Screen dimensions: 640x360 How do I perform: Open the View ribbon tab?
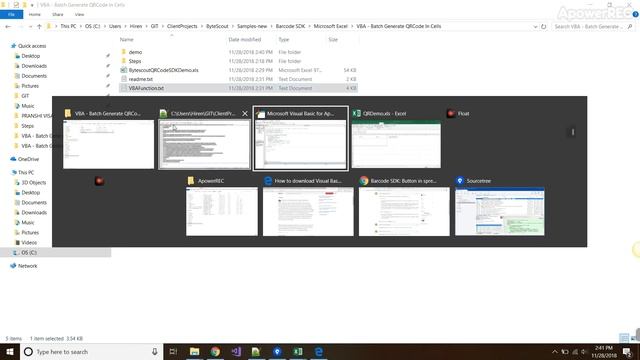[x=79, y=14]
